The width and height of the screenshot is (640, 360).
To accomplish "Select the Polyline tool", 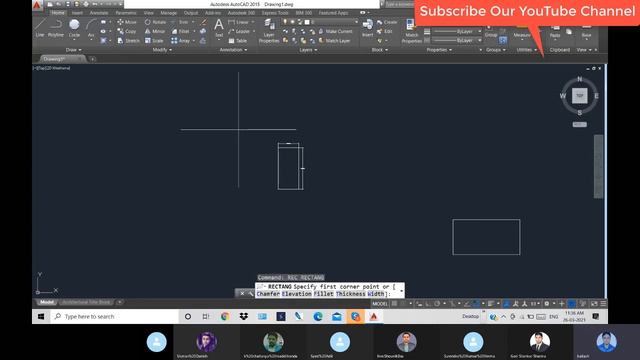I will coord(56,28).
